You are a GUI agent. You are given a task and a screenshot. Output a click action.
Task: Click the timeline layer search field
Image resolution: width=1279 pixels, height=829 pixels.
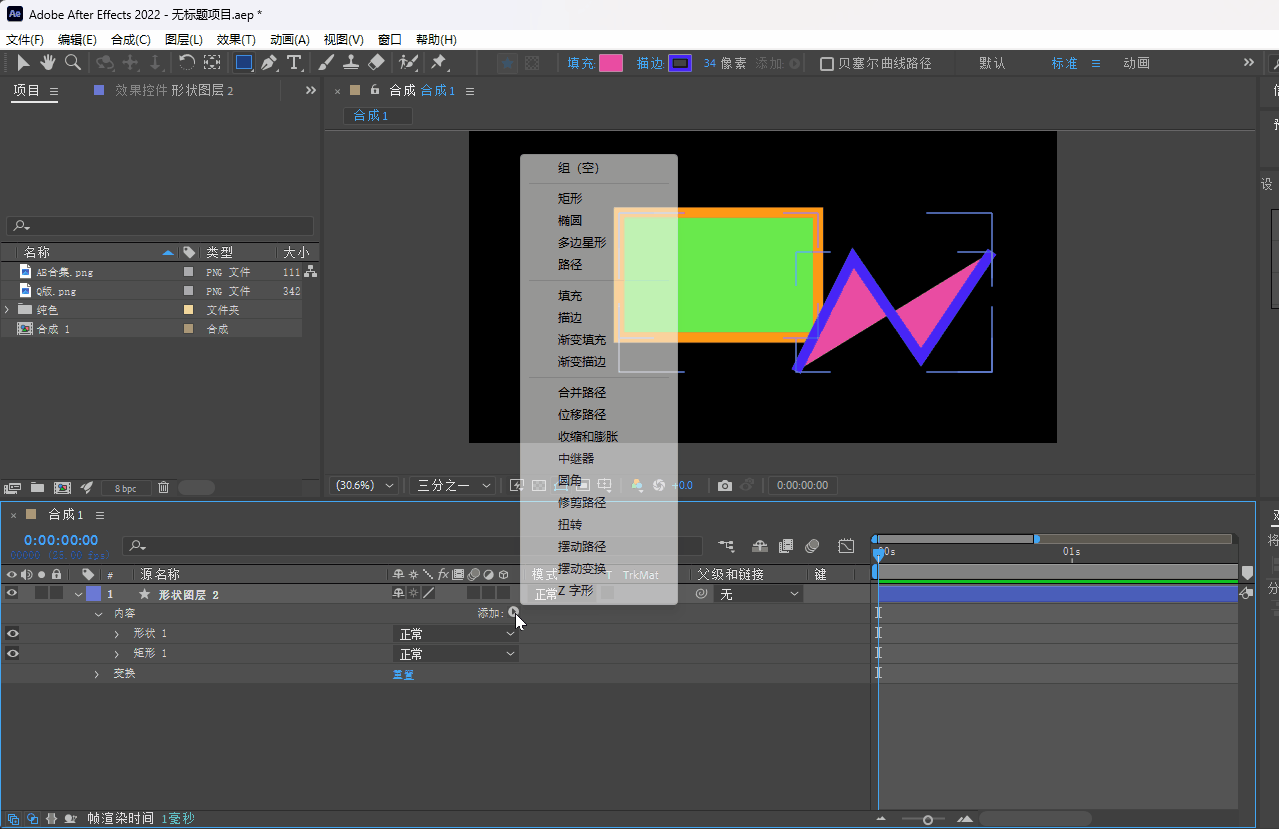412,546
